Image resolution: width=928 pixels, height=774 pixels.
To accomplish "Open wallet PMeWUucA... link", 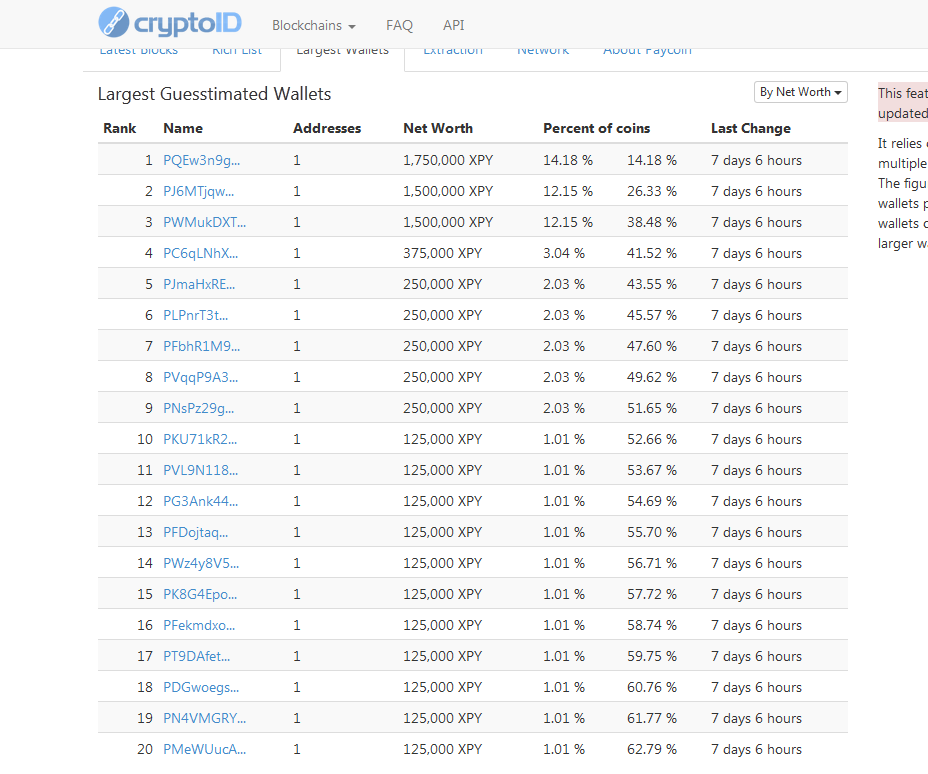I will click(204, 750).
